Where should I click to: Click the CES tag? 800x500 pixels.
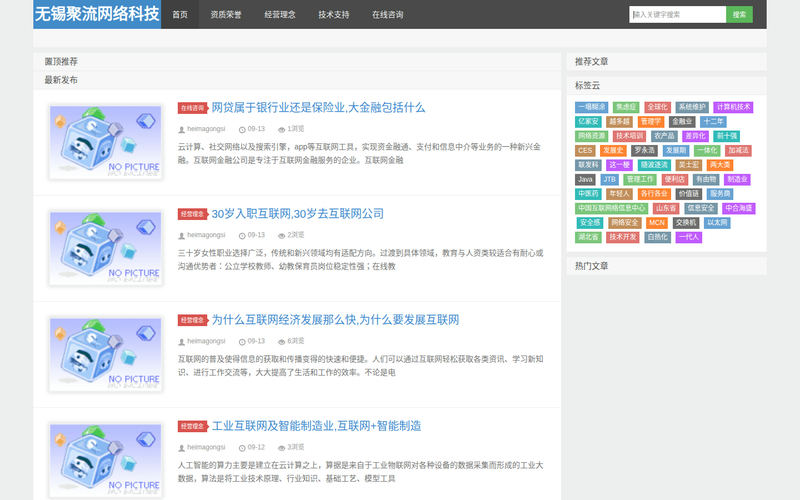tap(585, 151)
